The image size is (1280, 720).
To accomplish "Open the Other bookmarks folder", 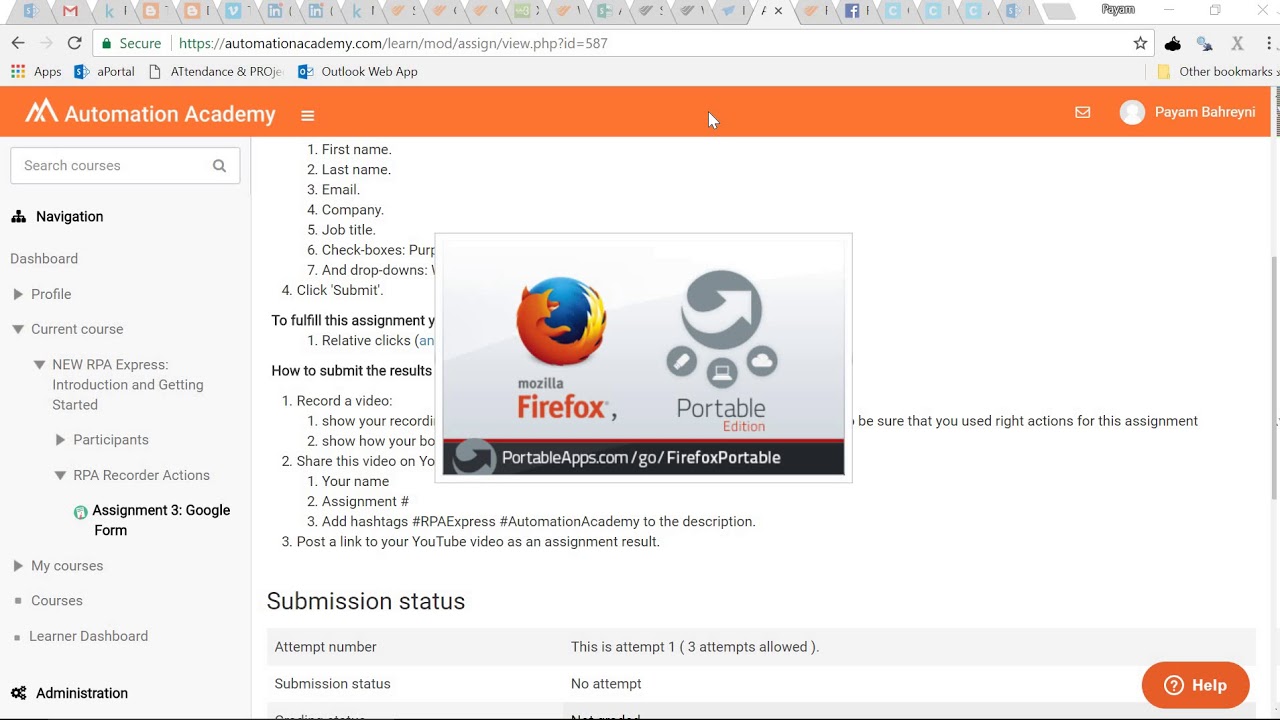I will [1214, 71].
